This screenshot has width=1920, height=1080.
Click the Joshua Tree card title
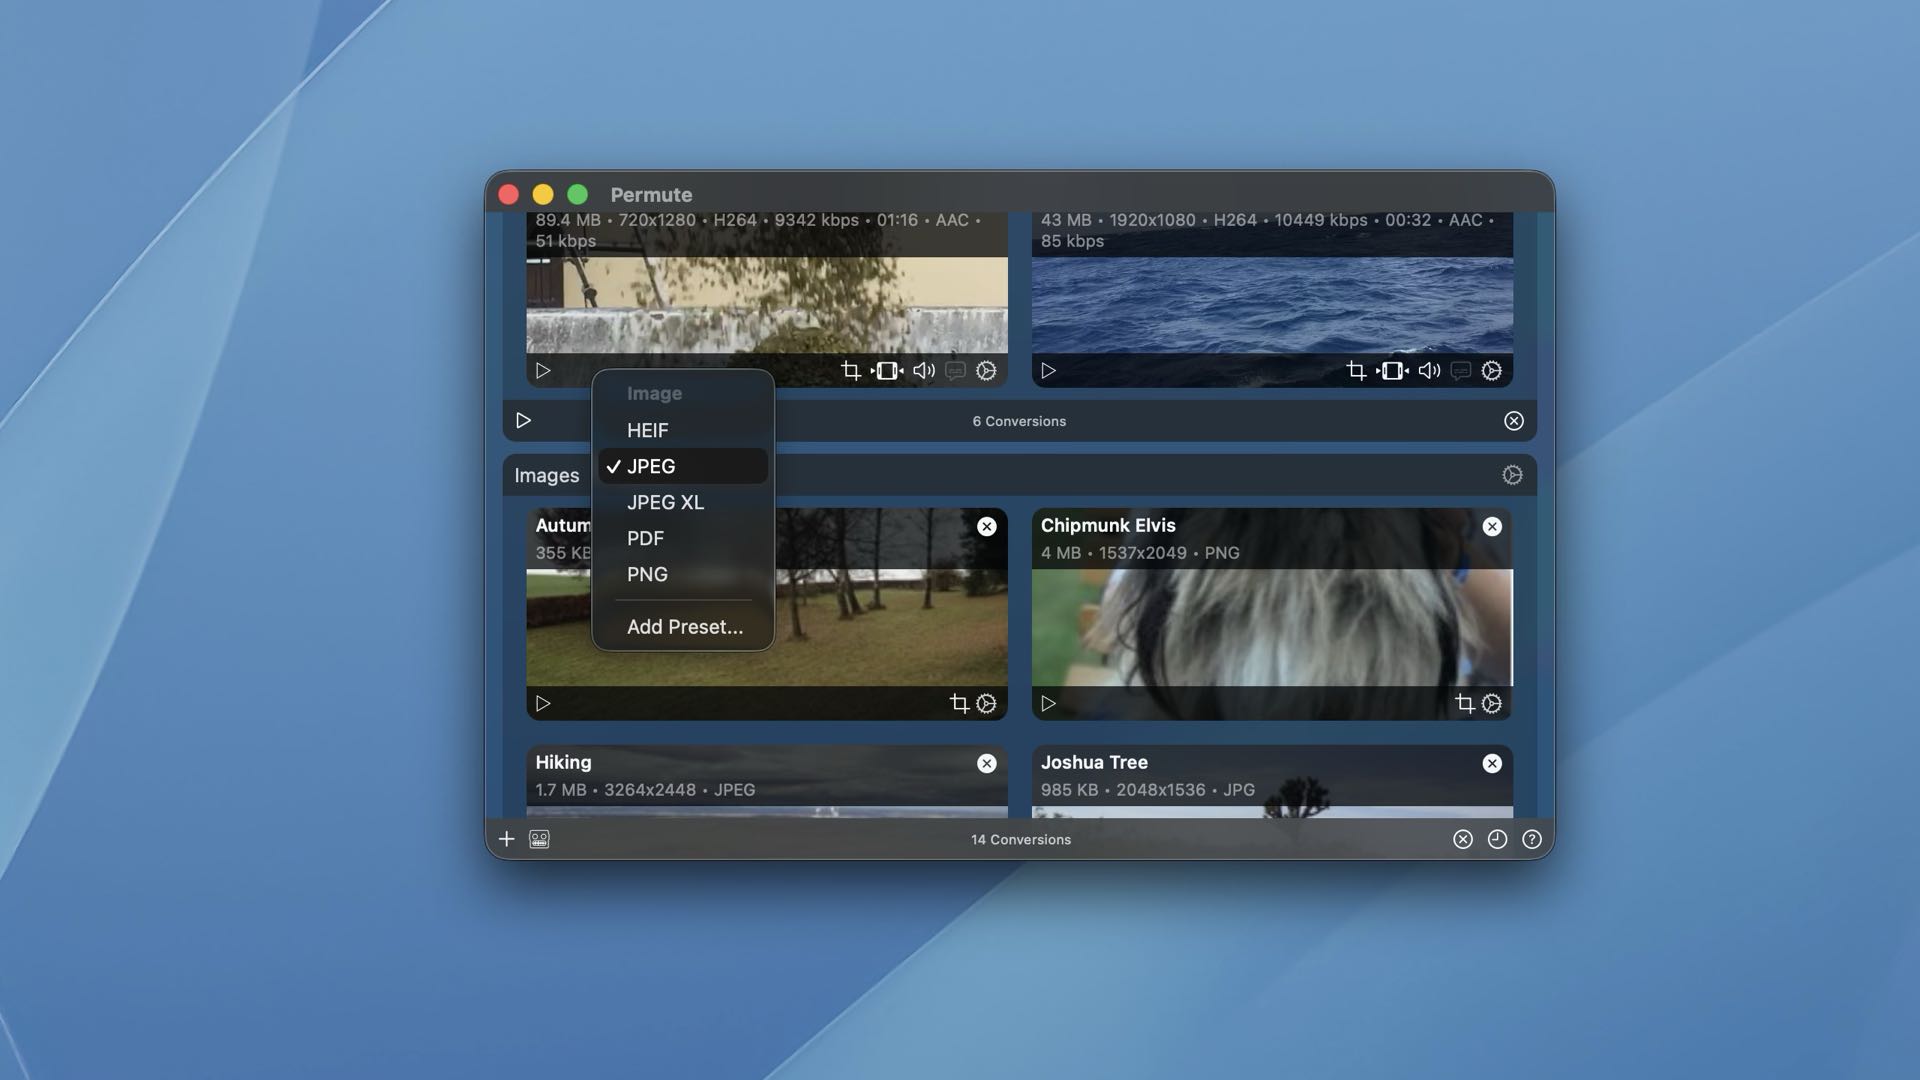(x=1094, y=762)
